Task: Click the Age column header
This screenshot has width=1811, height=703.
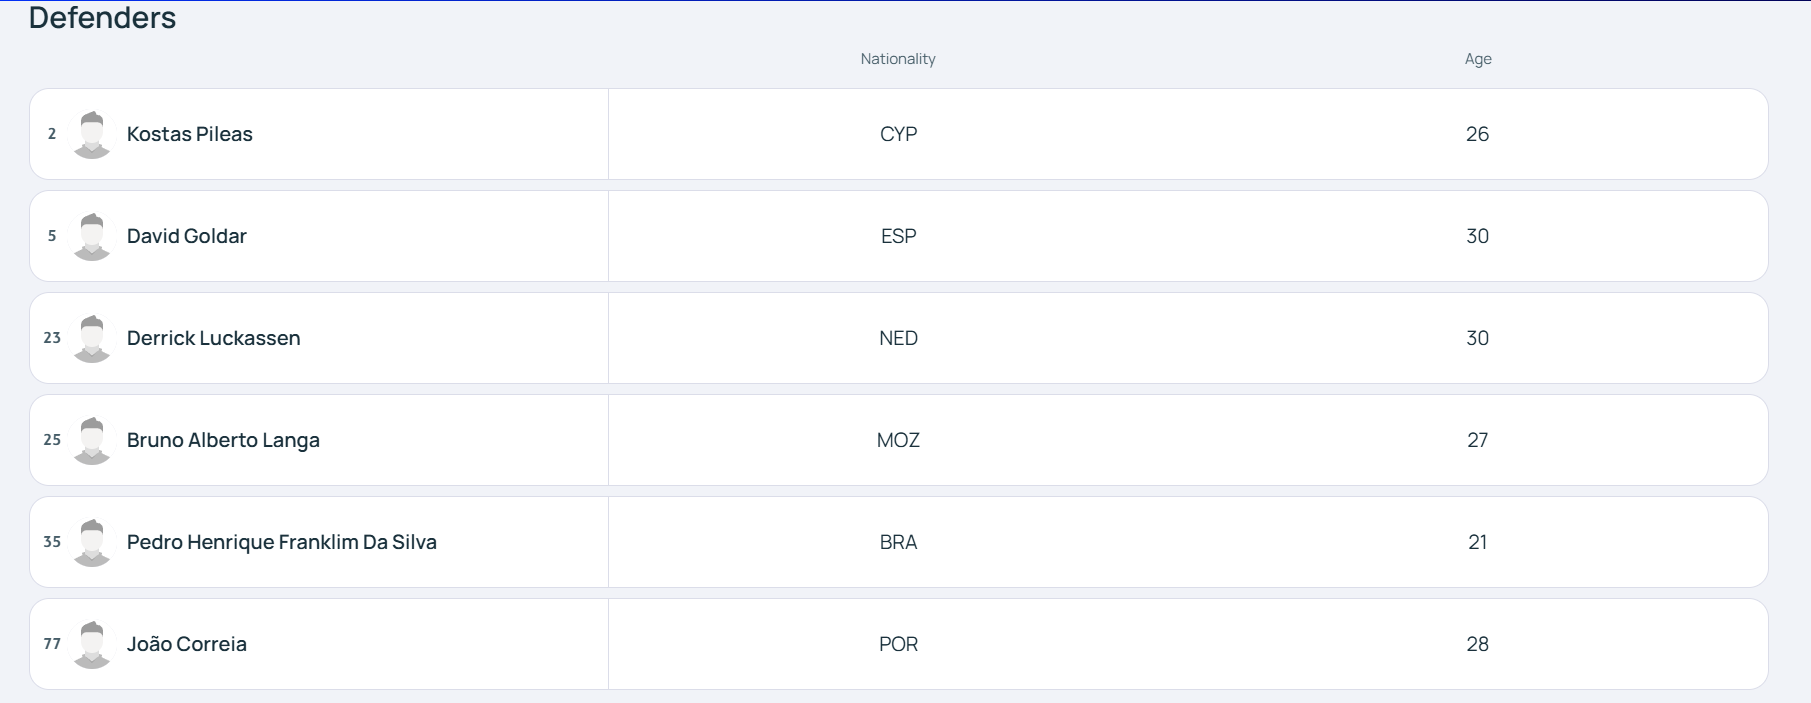Action: pos(1478,59)
